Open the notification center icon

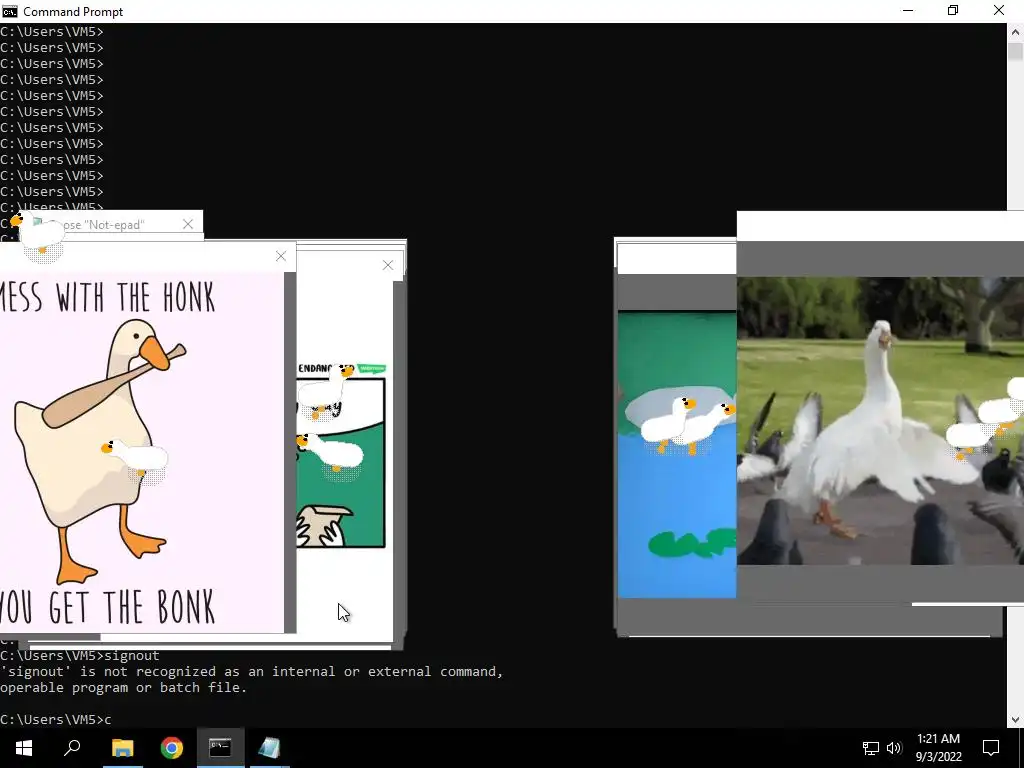click(991, 748)
